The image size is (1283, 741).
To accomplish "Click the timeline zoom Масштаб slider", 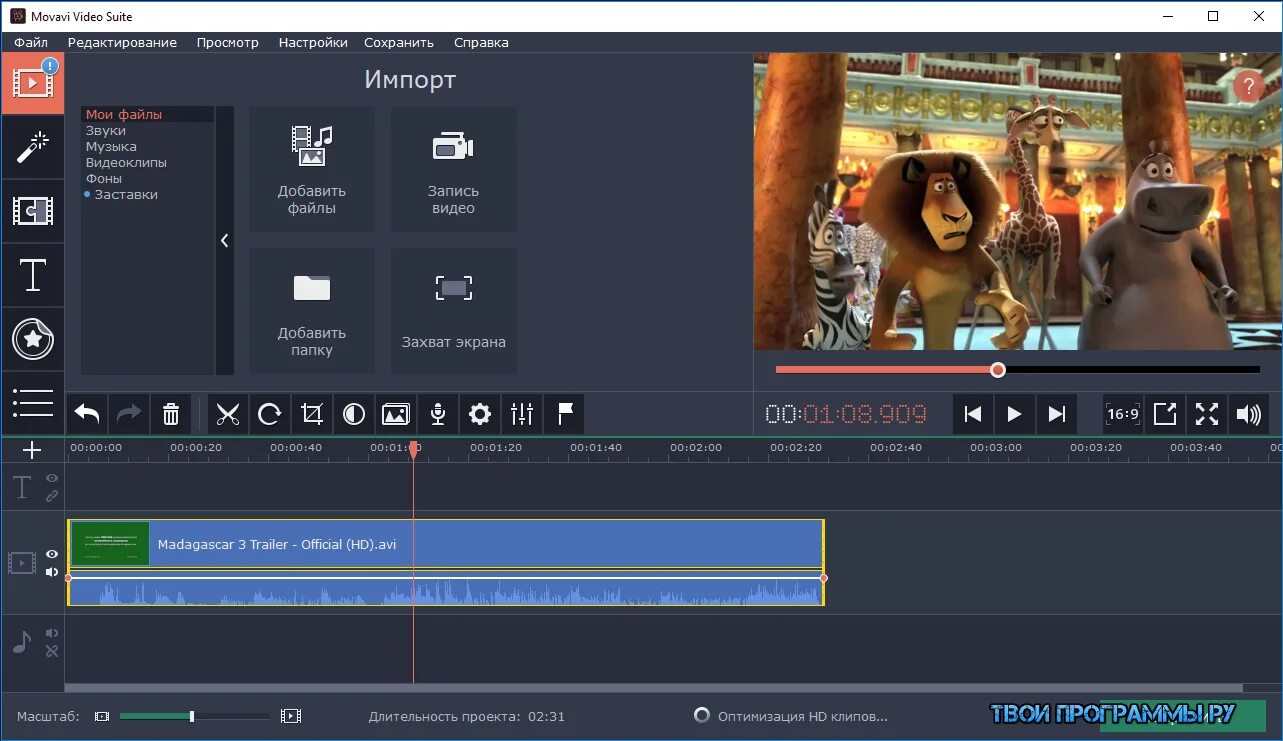I will click(195, 716).
